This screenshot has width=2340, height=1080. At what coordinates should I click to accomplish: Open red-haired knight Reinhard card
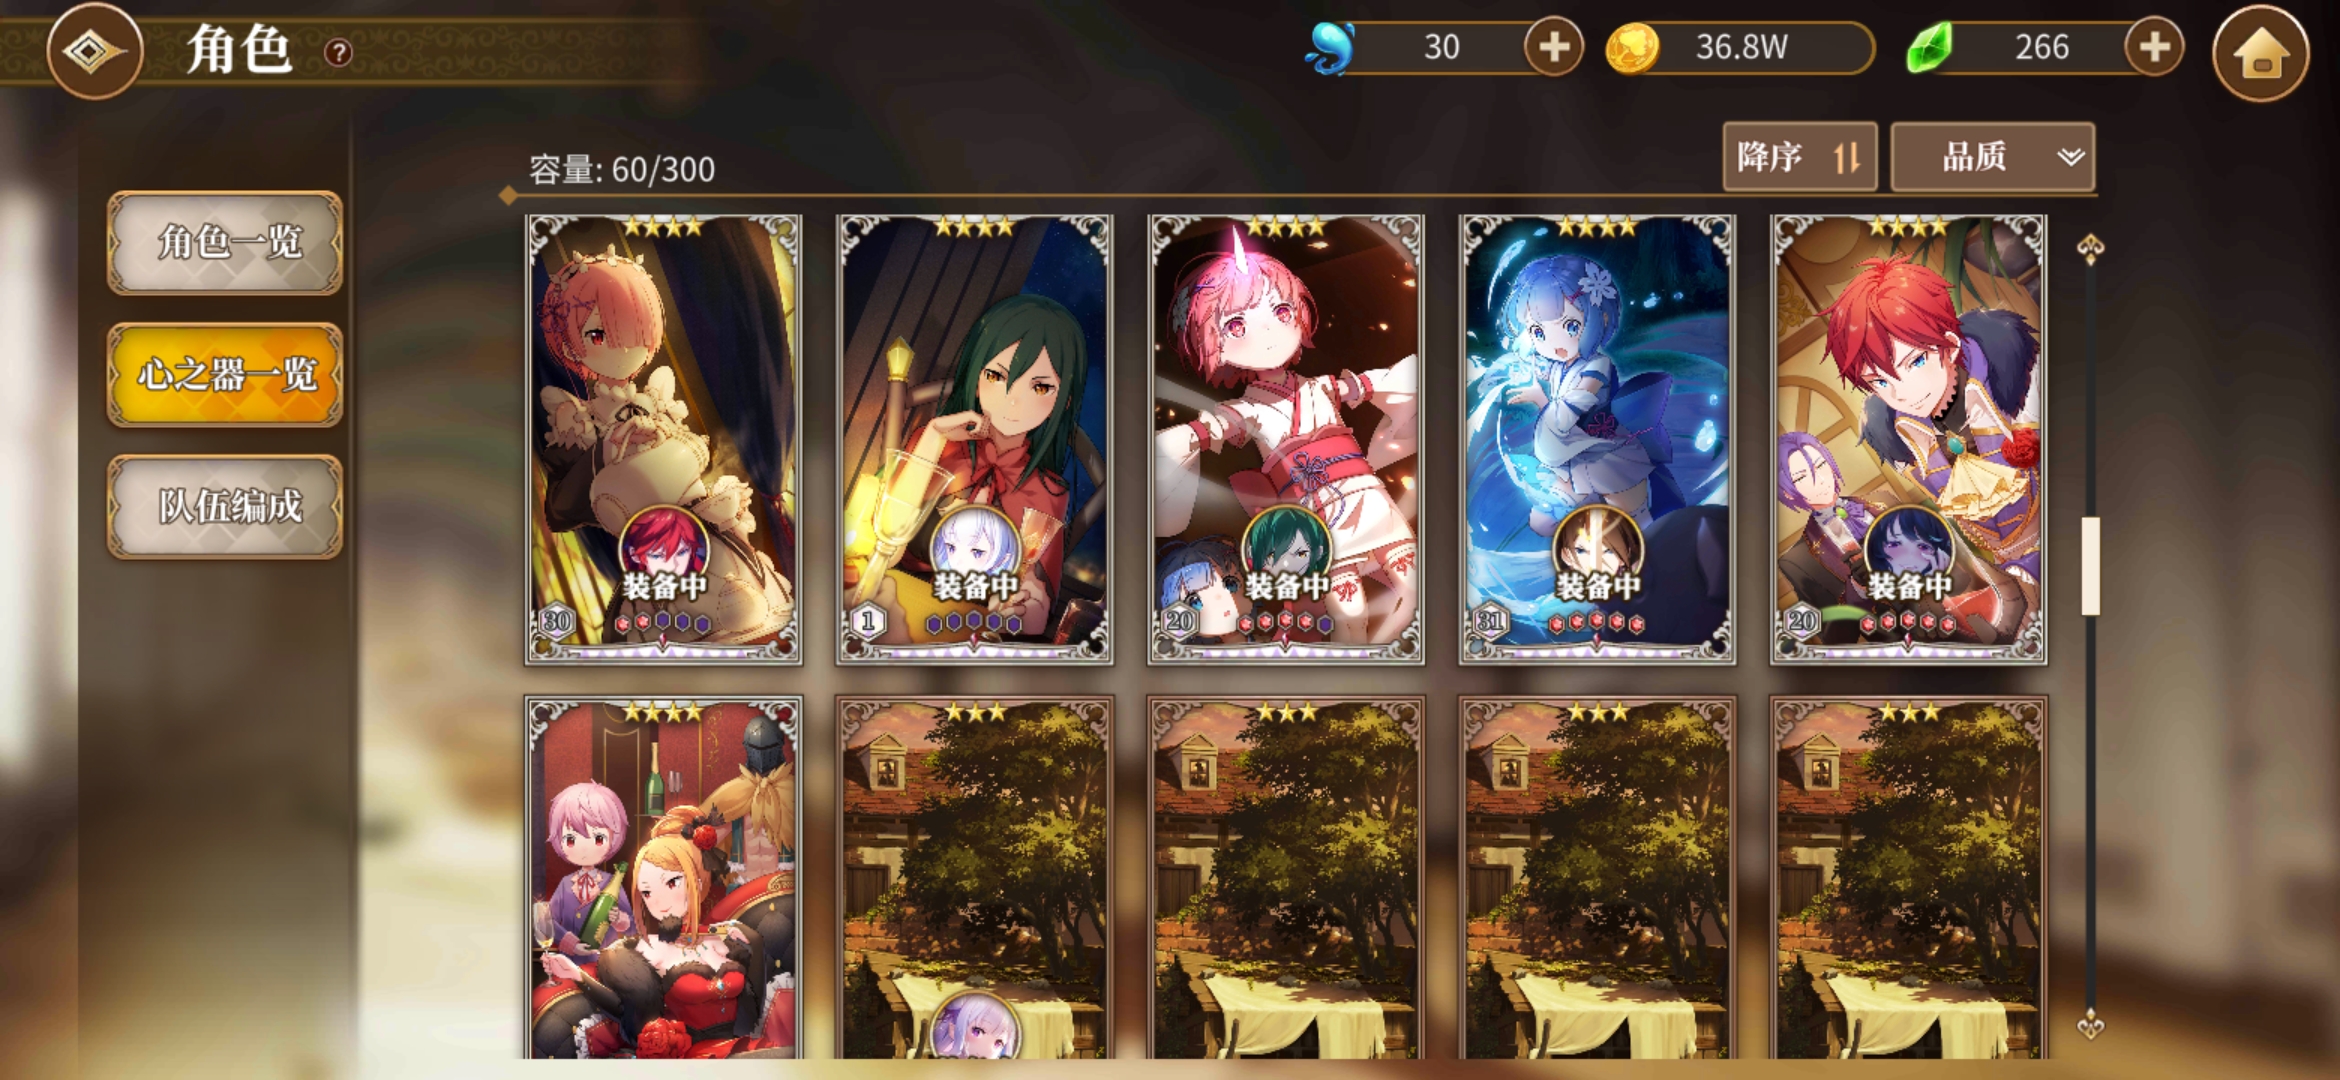coord(1908,439)
